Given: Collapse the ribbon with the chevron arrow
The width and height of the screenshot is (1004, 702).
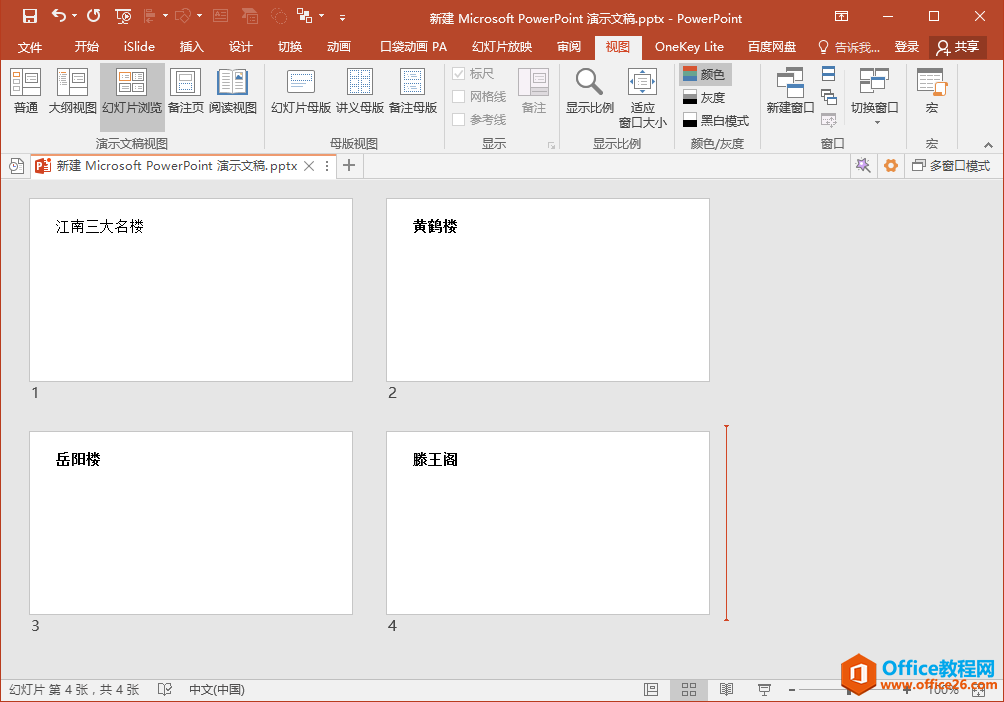Looking at the screenshot, I should tap(988, 145).
